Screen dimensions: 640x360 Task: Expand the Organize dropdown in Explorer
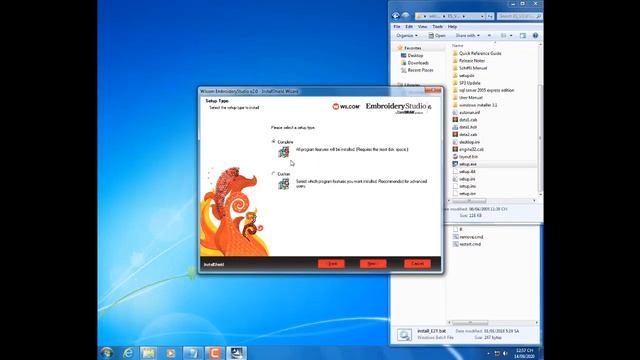407,36
